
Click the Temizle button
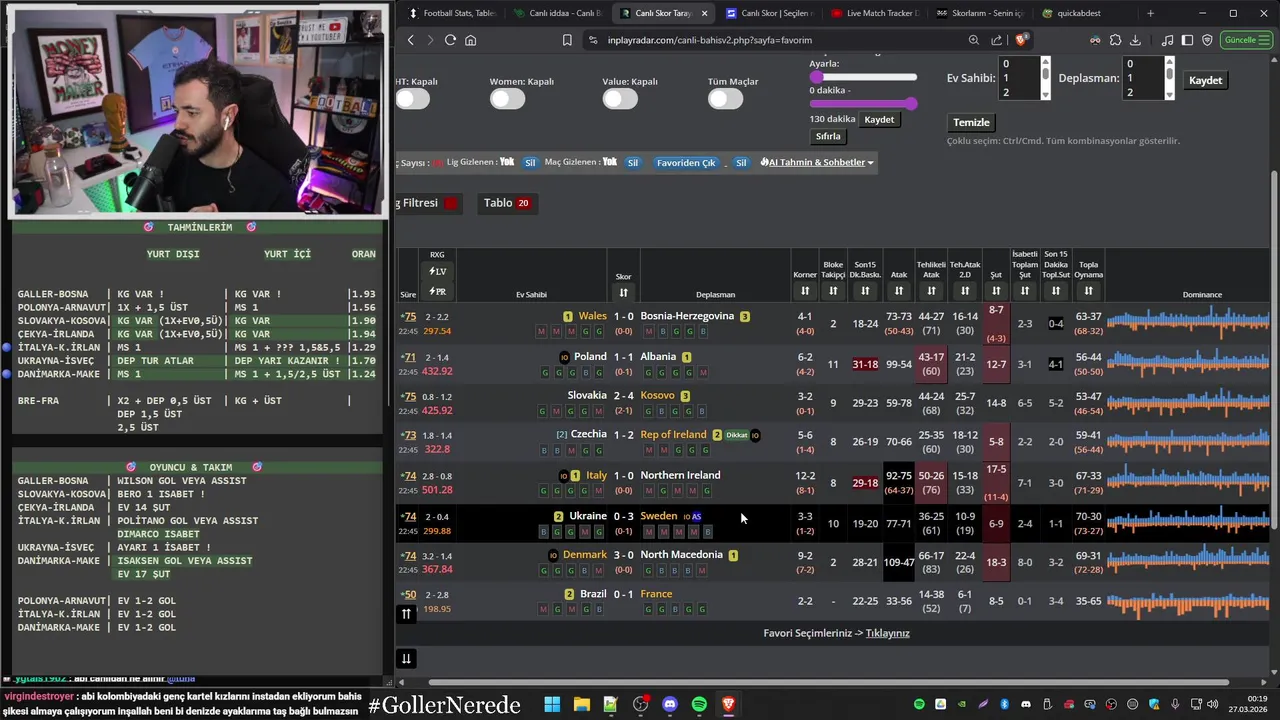[x=971, y=122]
